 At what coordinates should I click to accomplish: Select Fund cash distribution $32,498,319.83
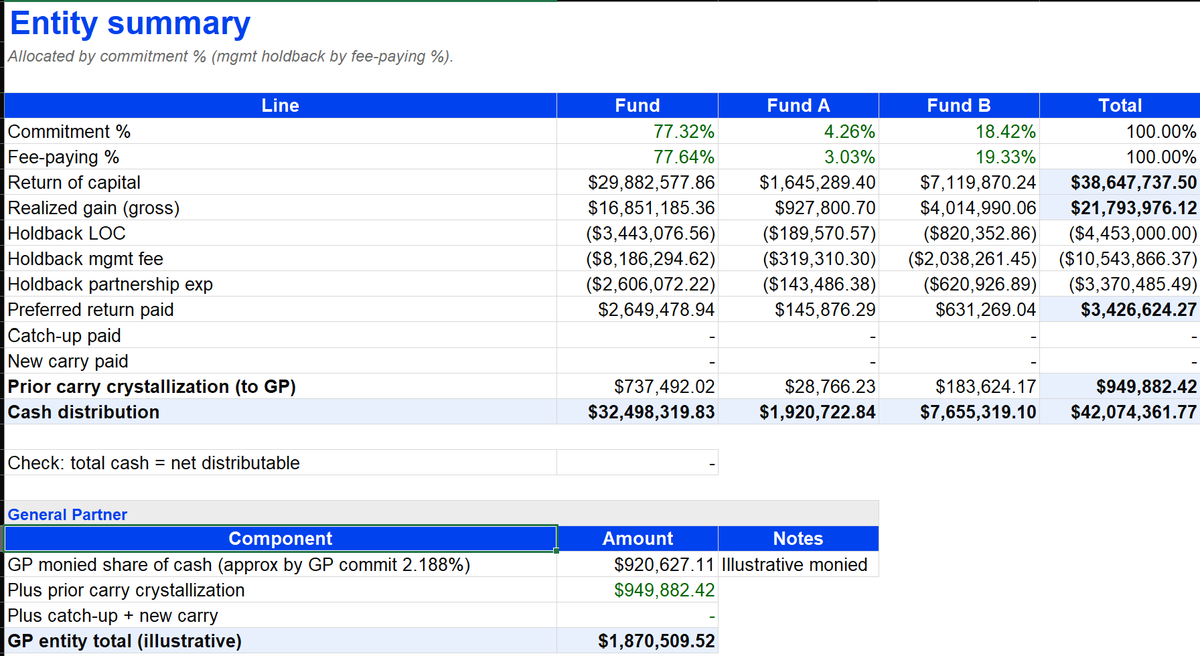(637, 412)
